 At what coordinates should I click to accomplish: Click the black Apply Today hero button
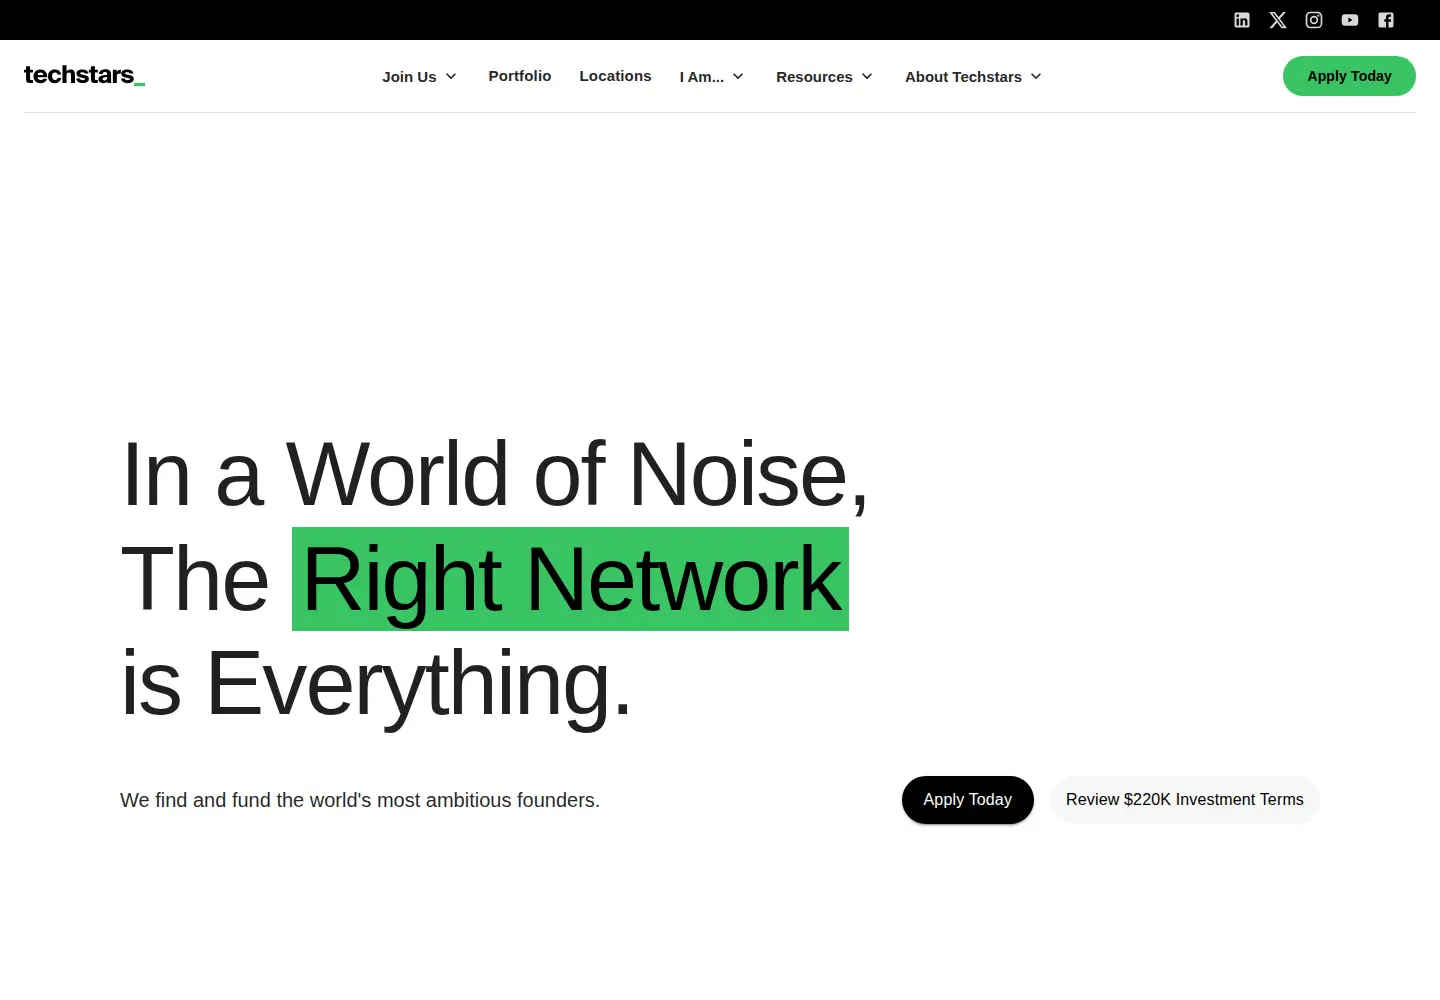coord(968,800)
